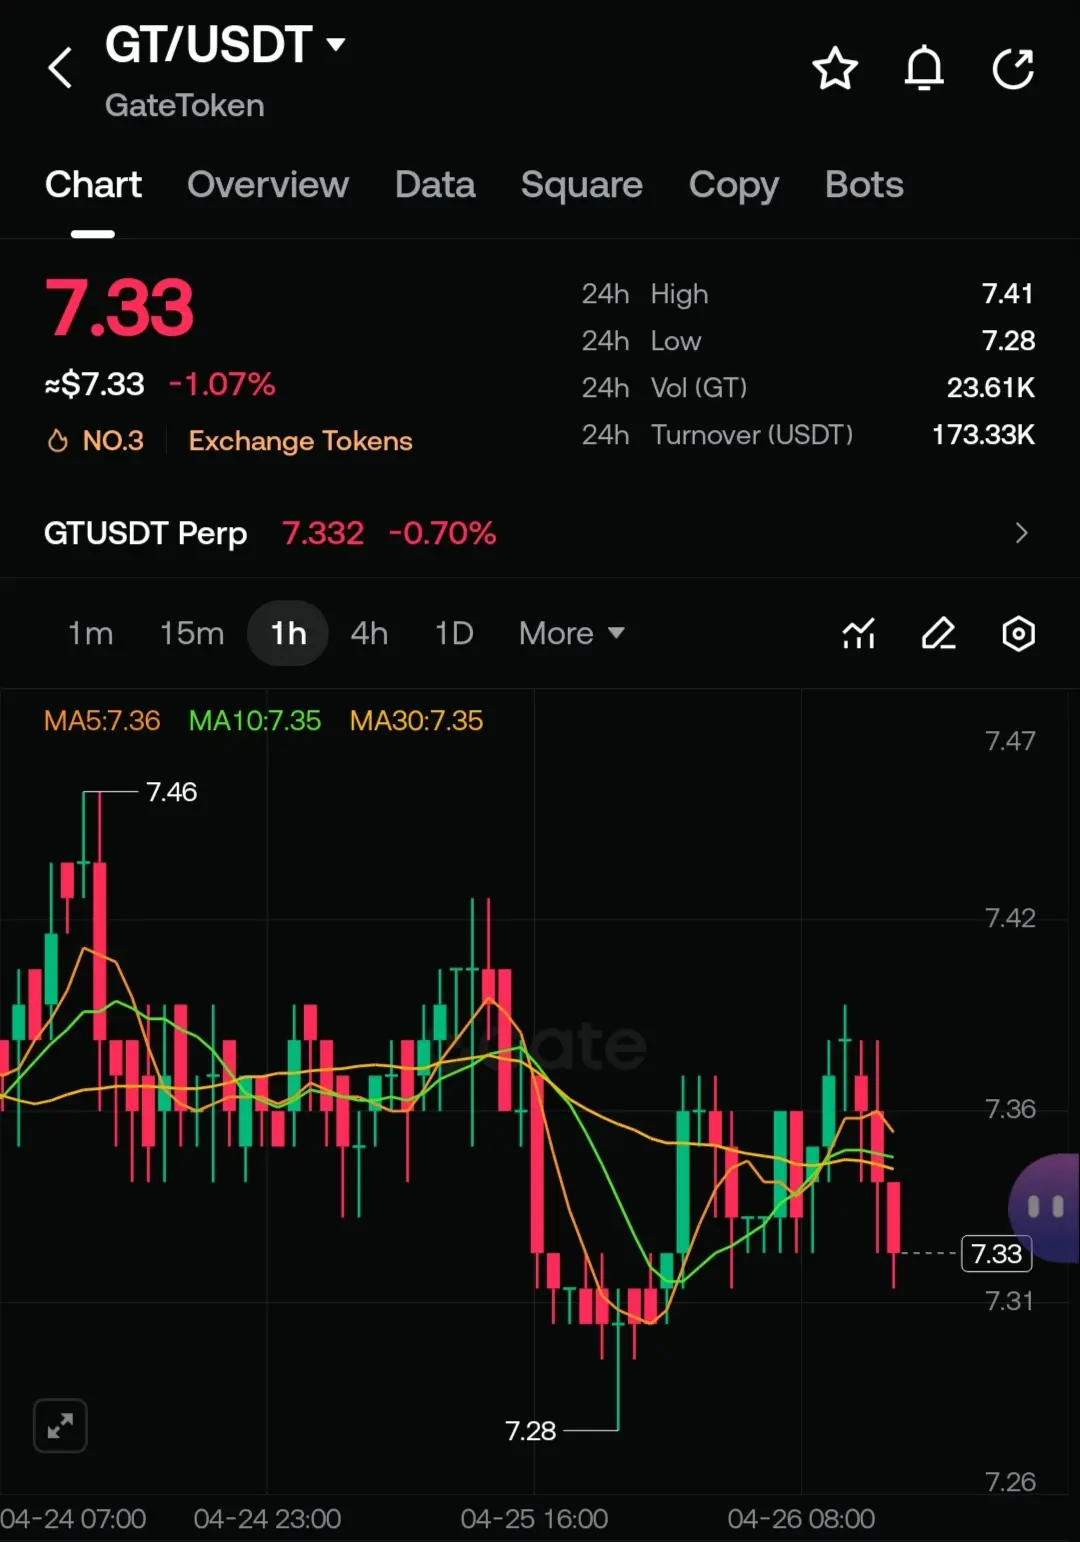The image size is (1080, 1542).
Task: Open GTUSDT Perp row chevron
Action: pyautogui.click(x=1021, y=533)
